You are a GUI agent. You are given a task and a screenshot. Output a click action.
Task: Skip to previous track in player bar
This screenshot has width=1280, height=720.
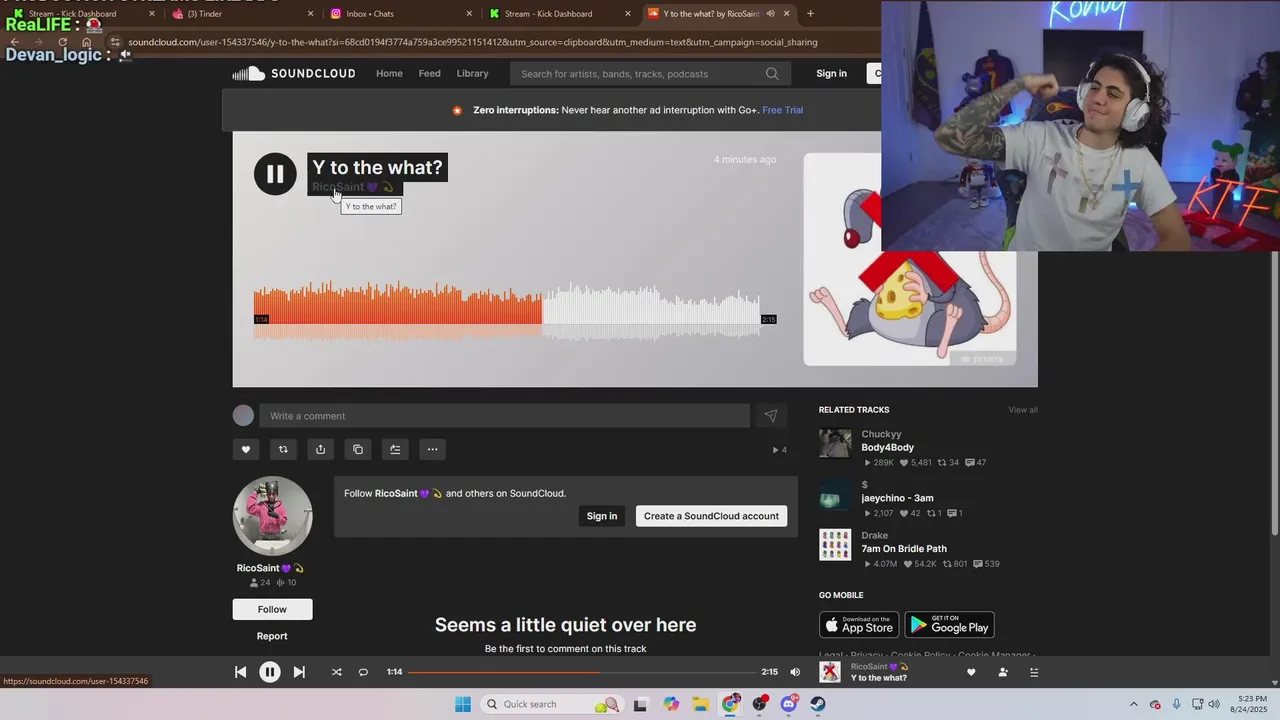click(240, 672)
